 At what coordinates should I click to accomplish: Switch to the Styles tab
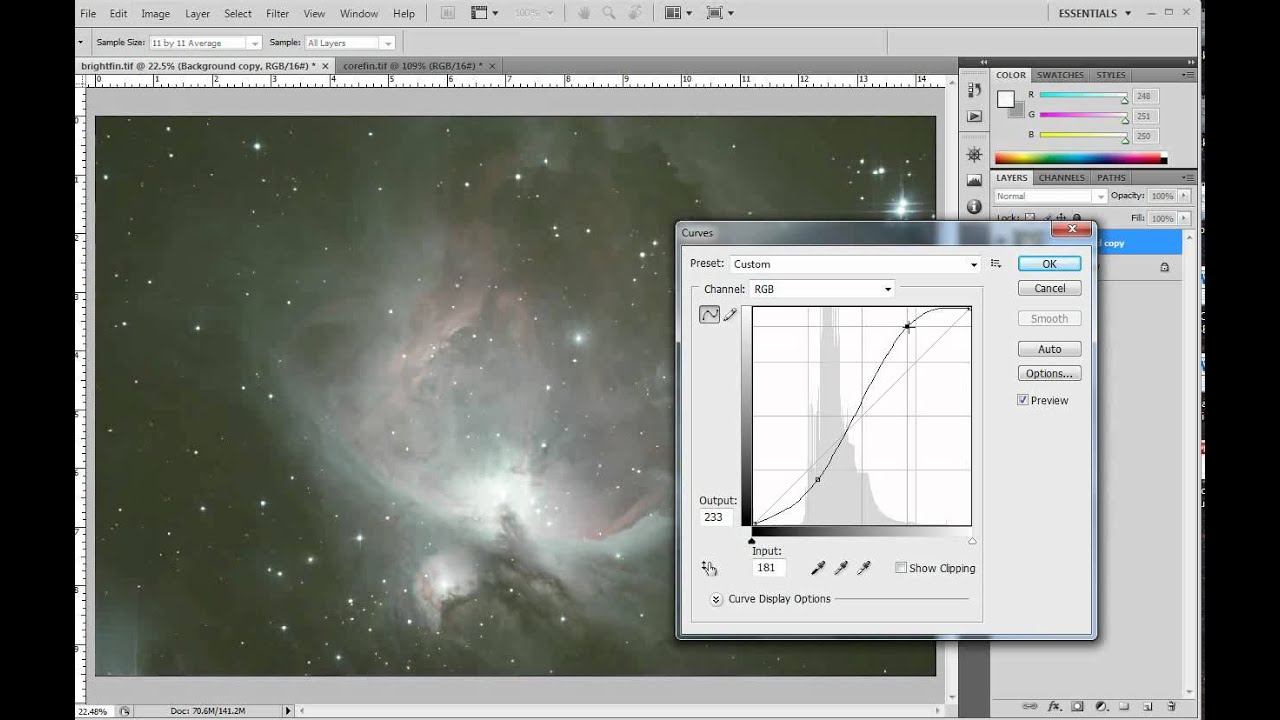pos(1110,75)
